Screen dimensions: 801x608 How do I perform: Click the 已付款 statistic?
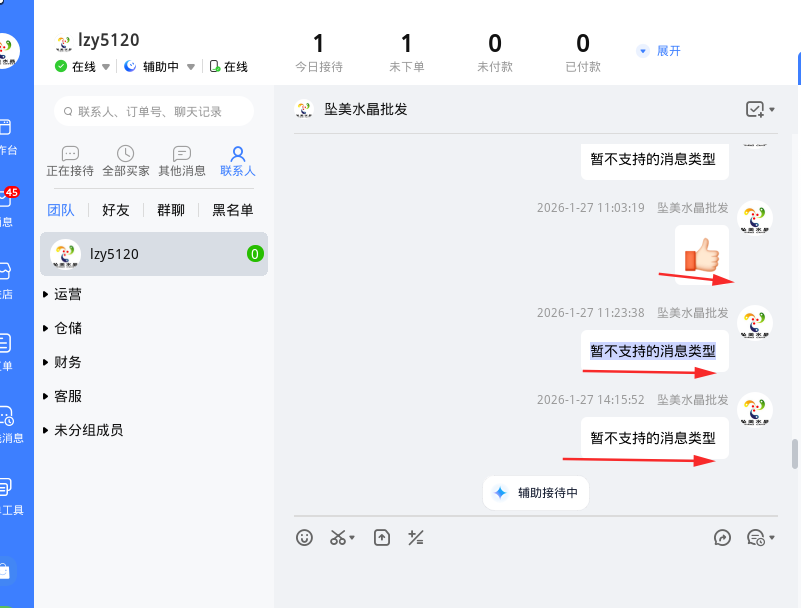(x=583, y=53)
